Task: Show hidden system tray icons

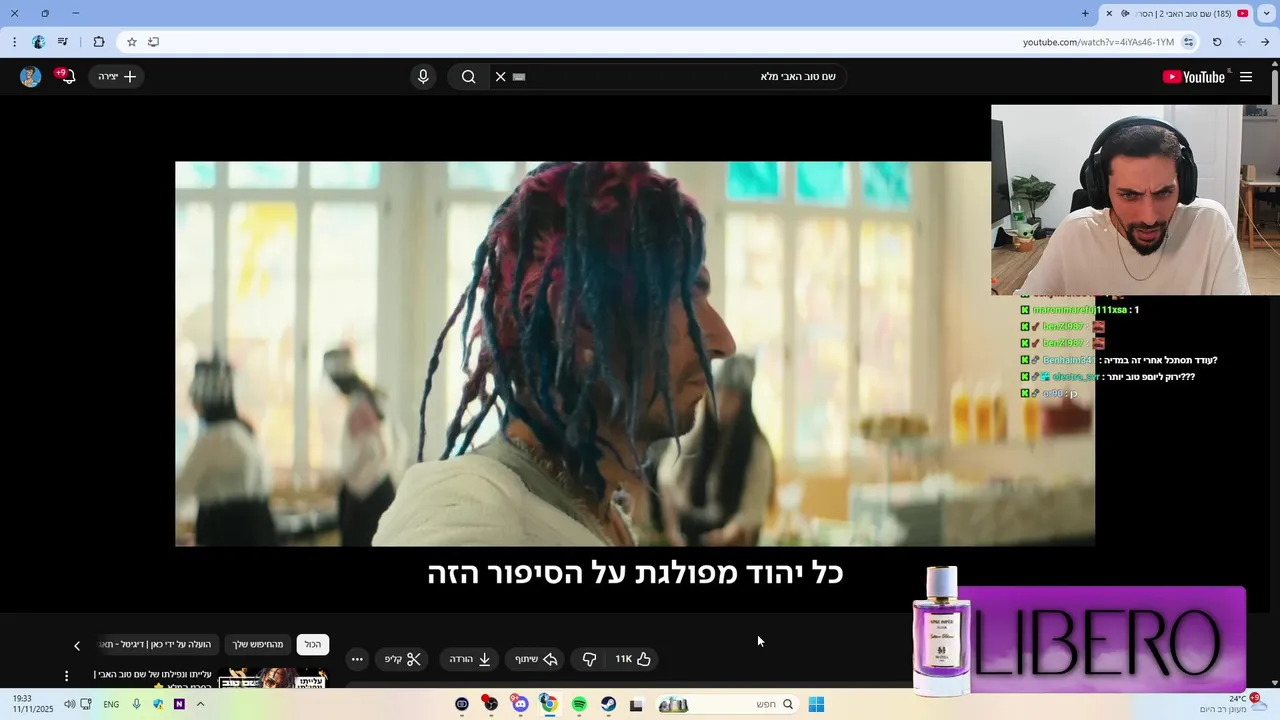Action: (x=200, y=705)
